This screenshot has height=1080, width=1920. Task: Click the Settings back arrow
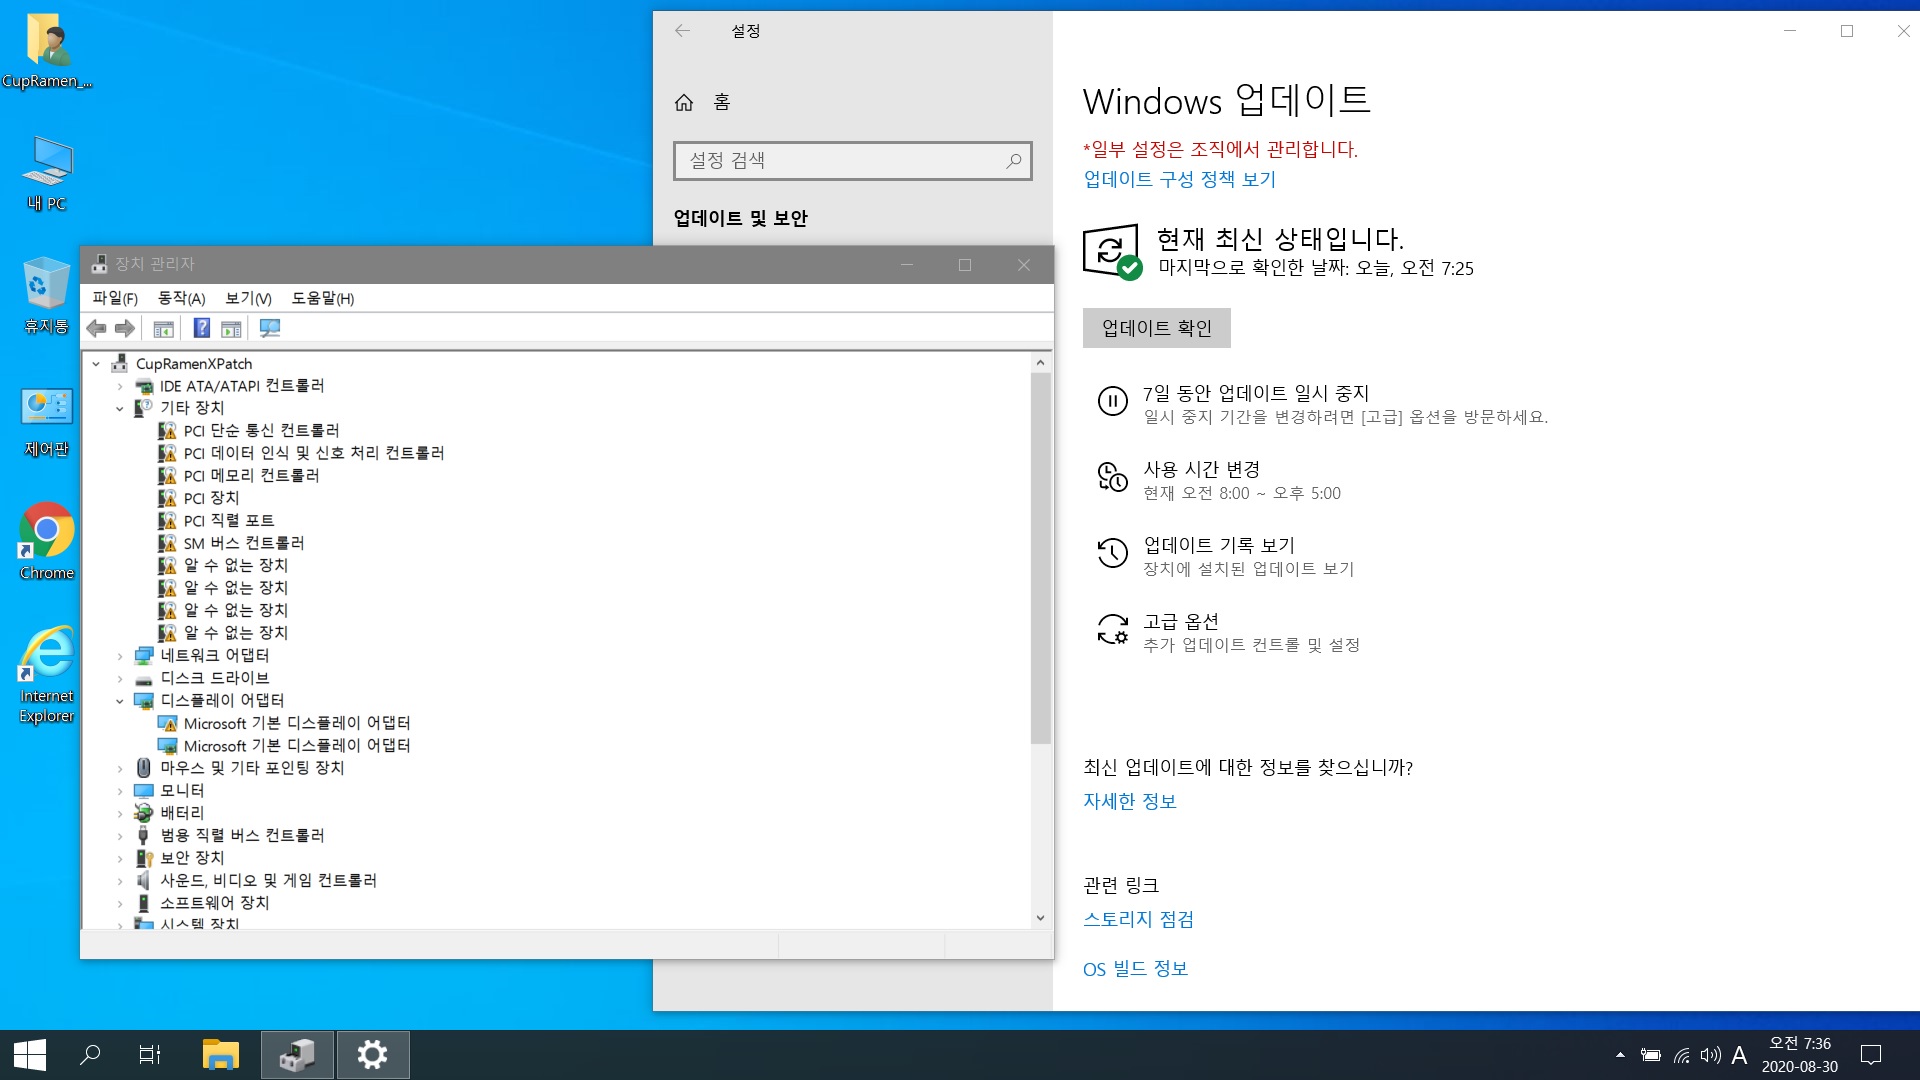pyautogui.click(x=682, y=31)
